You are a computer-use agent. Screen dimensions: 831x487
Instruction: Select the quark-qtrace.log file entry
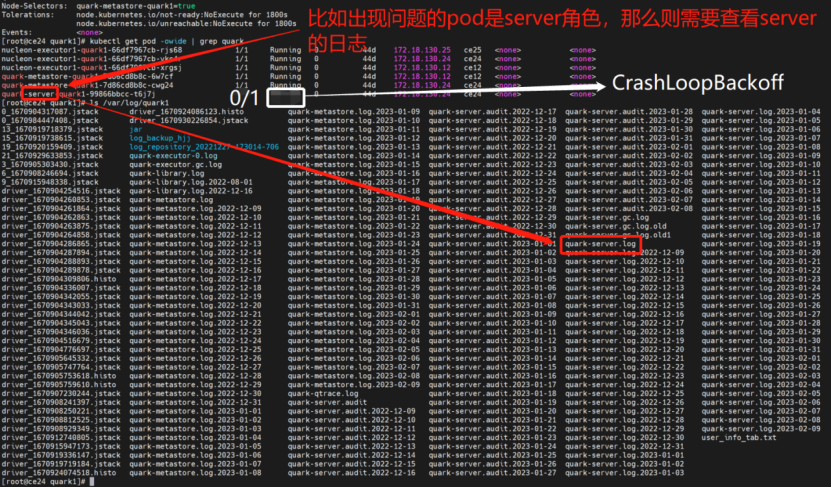323,393
